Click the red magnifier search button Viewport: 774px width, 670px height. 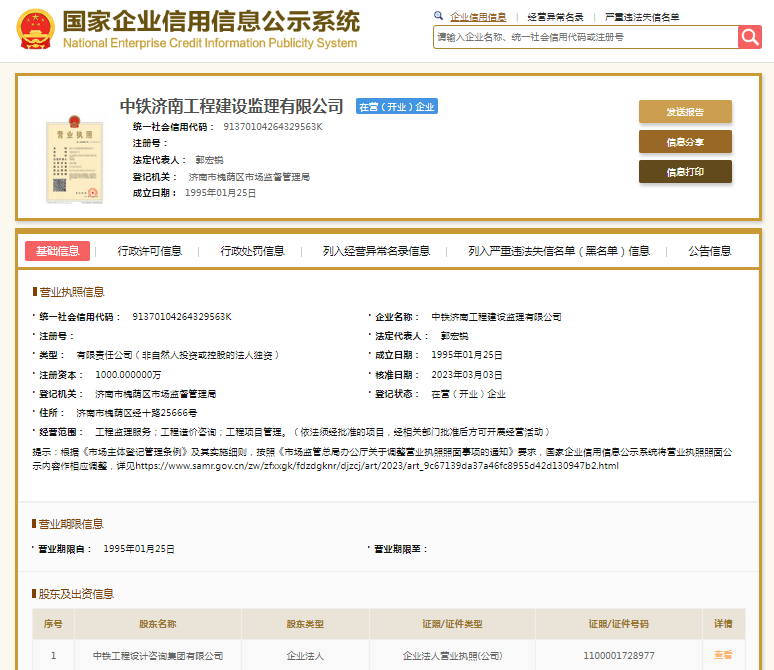[750, 37]
